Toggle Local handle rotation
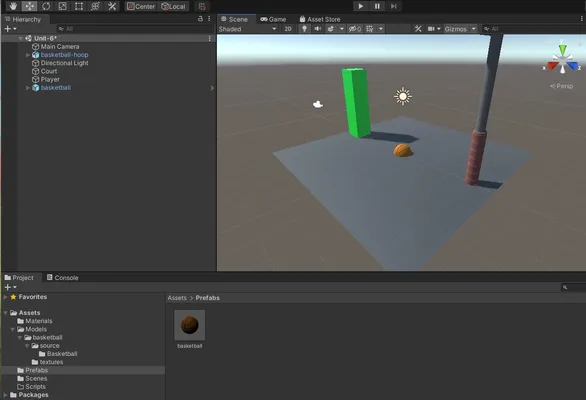Viewport: 586px width, 400px height. coord(173,6)
